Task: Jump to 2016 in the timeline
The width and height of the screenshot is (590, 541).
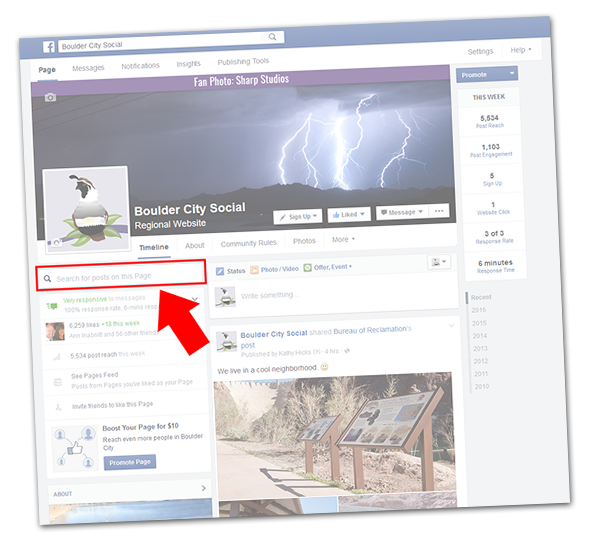Action: (x=479, y=310)
